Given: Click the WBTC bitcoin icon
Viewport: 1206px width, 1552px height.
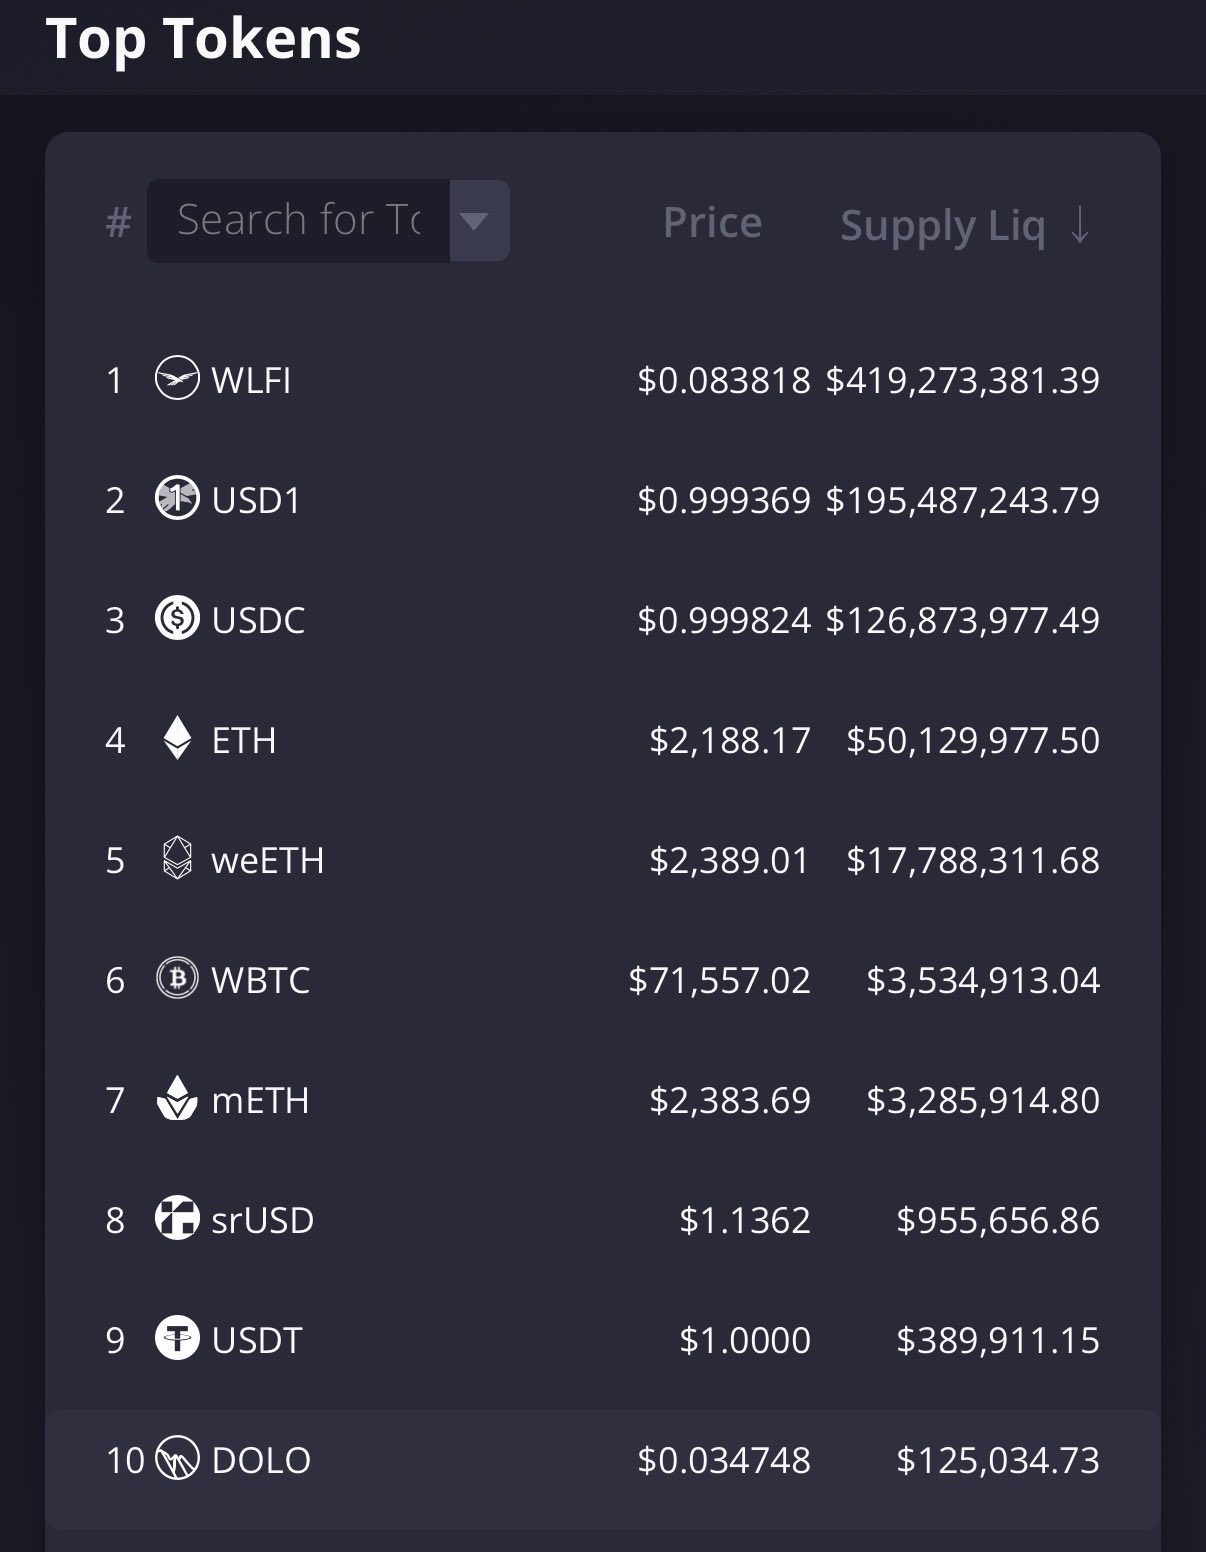Looking at the screenshot, I should (x=177, y=979).
